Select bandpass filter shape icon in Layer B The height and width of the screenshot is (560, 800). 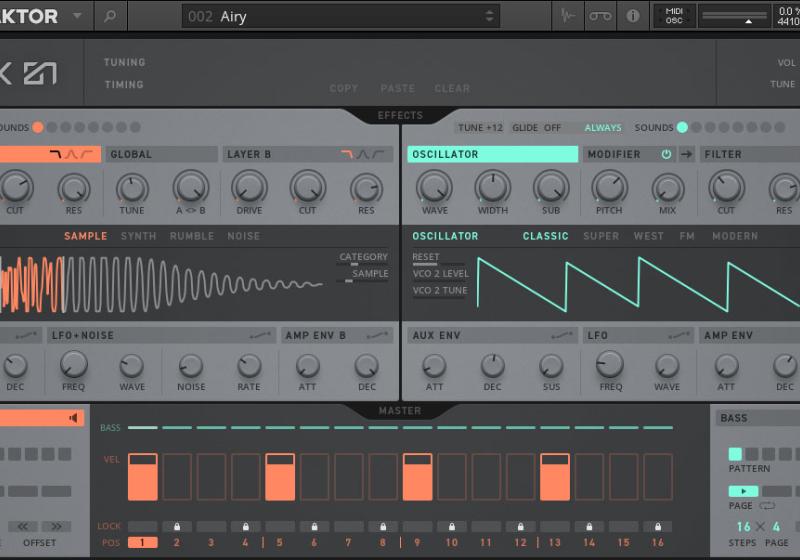tap(363, 154)
